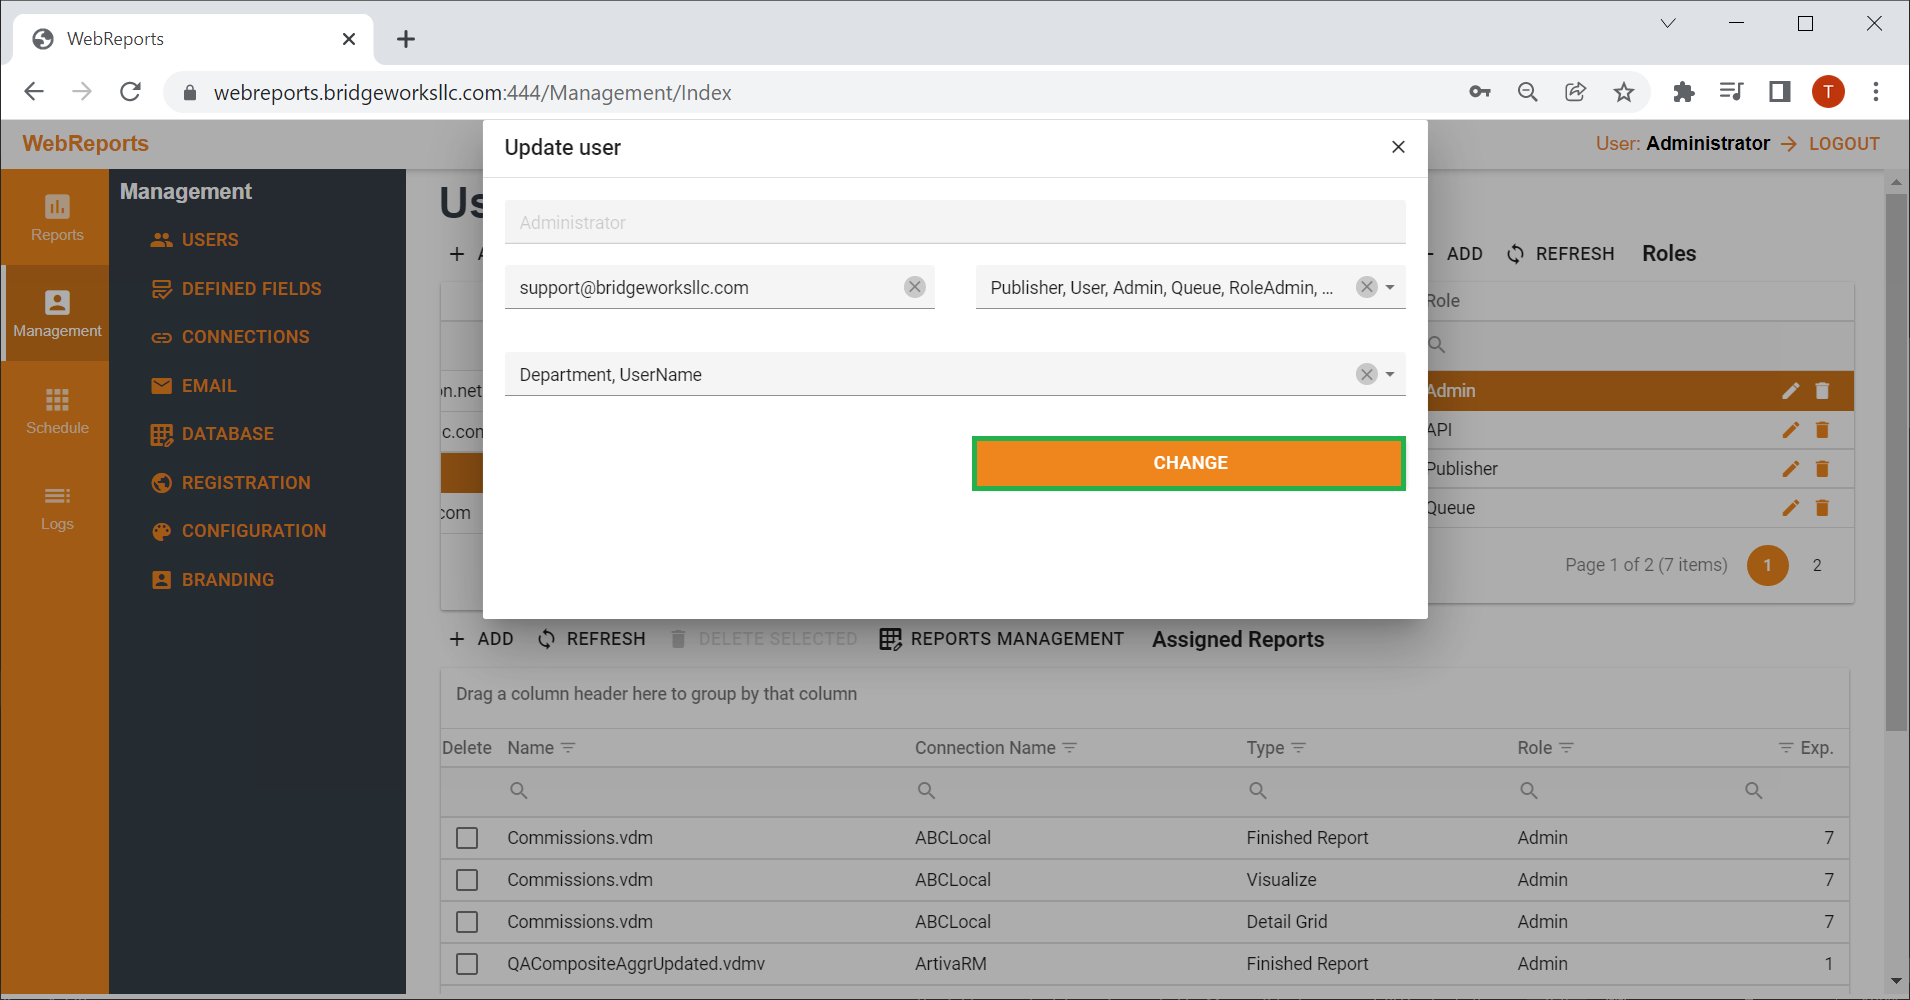Viewport: 1910px width, 1000px height.
Task: Bookmark this page with star icon
Action: click(x=1624, y=92)
